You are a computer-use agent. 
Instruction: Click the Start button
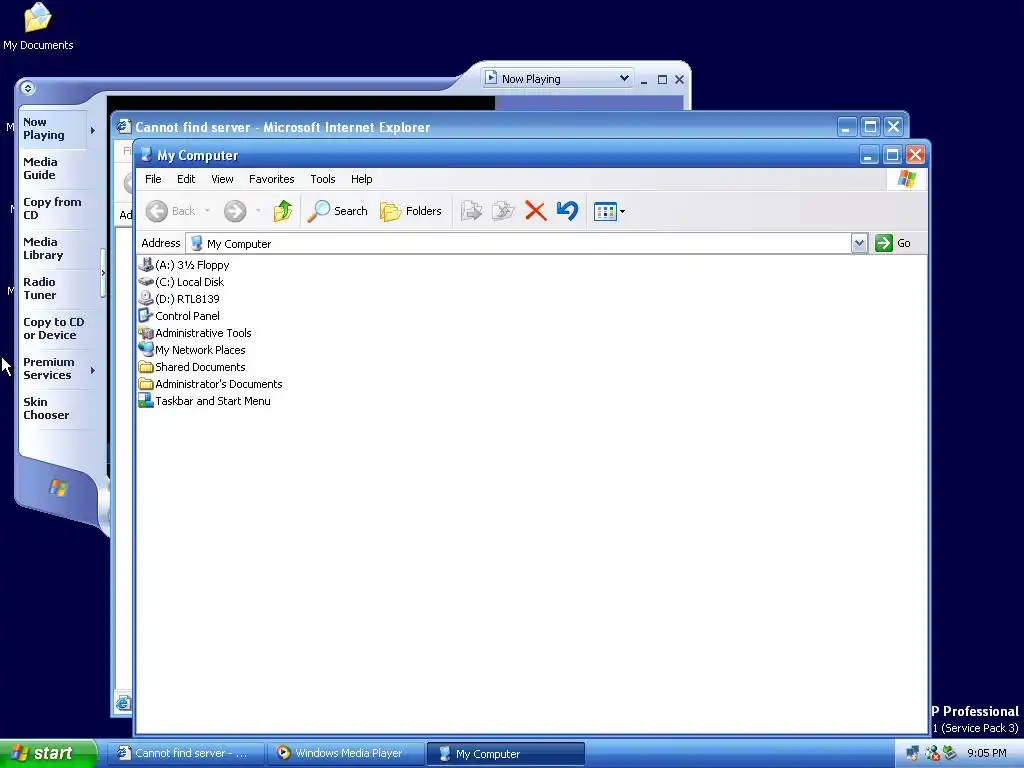48,753
